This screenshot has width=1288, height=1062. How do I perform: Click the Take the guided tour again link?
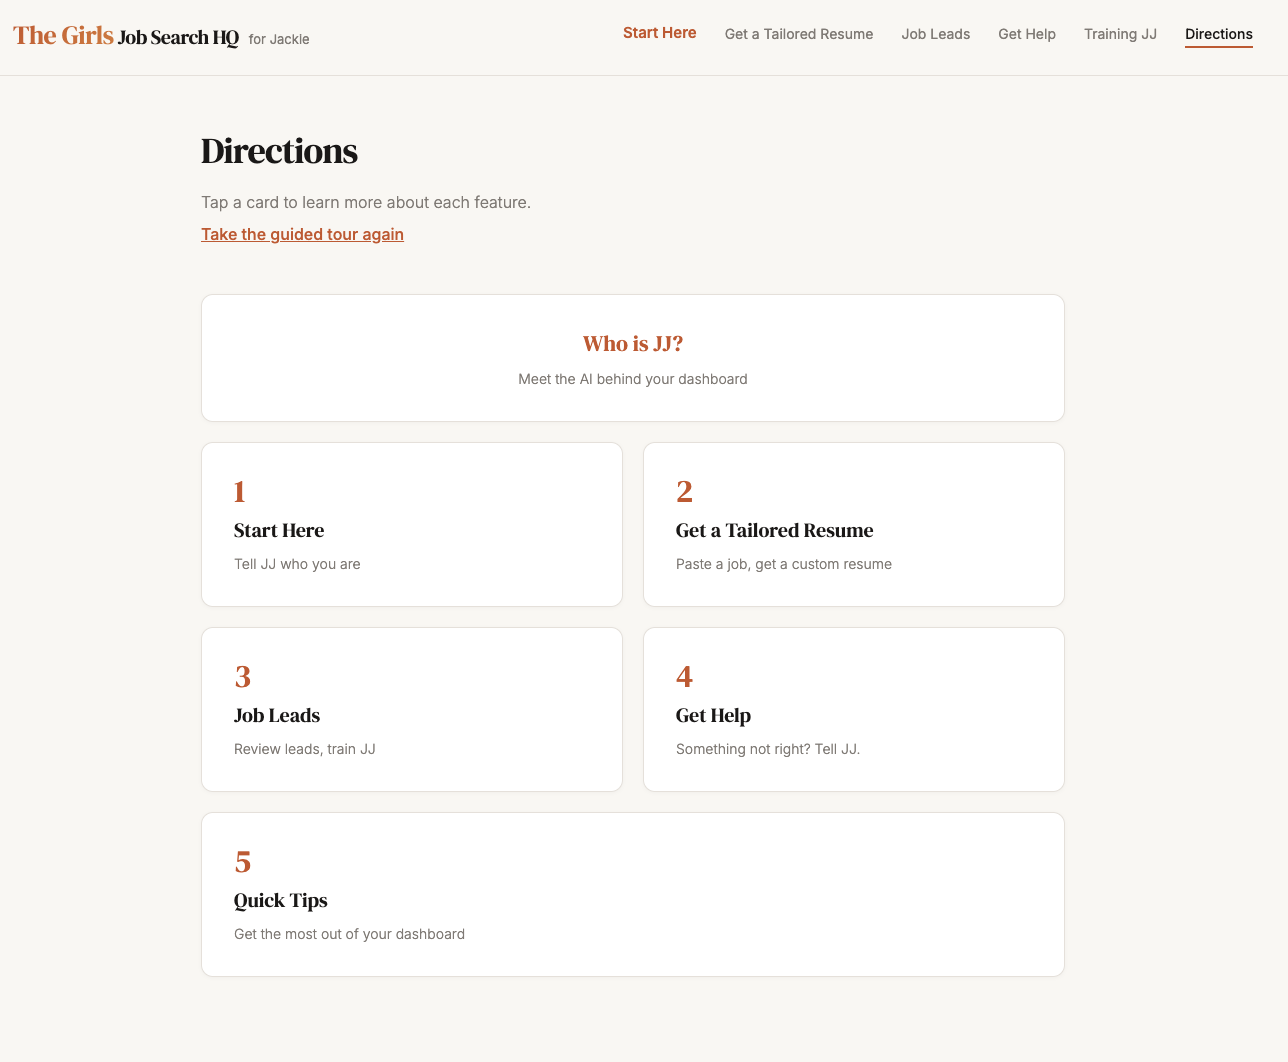pos(302,234)
